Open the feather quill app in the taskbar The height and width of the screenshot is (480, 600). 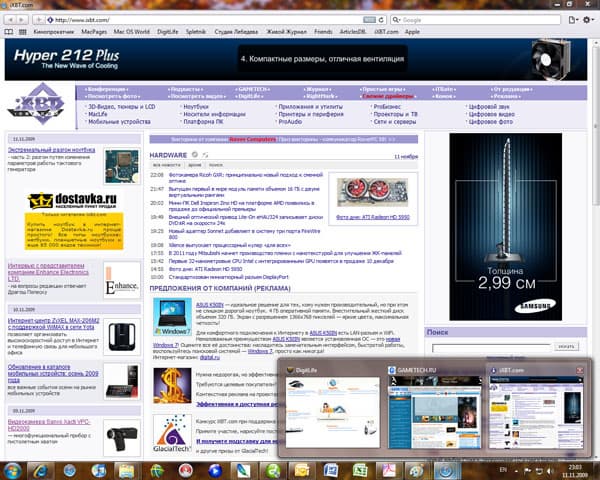(x=243, y=470)
